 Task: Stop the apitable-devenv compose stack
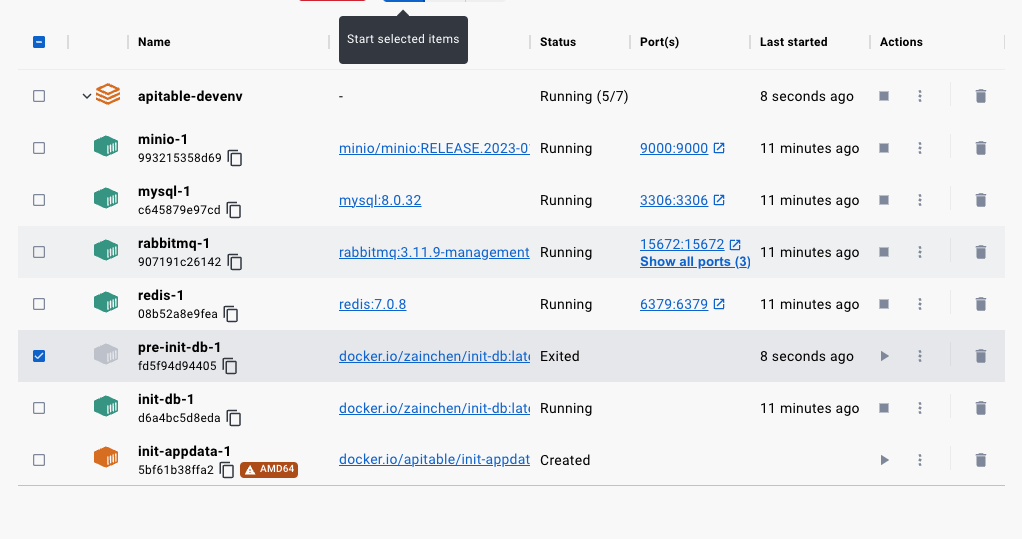884,96
